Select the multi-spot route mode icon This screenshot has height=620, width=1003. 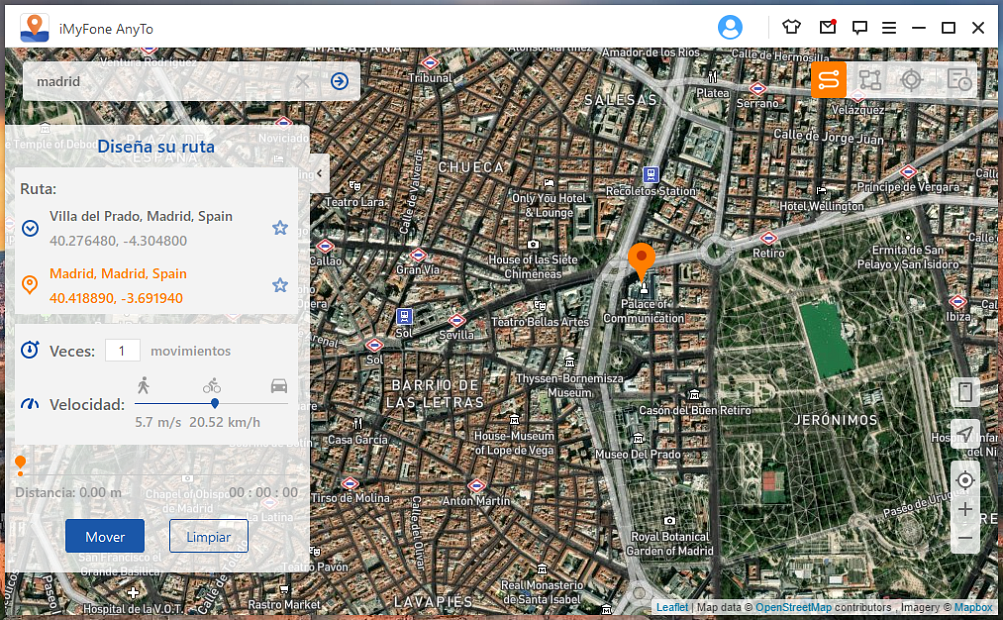pos(870,80)
